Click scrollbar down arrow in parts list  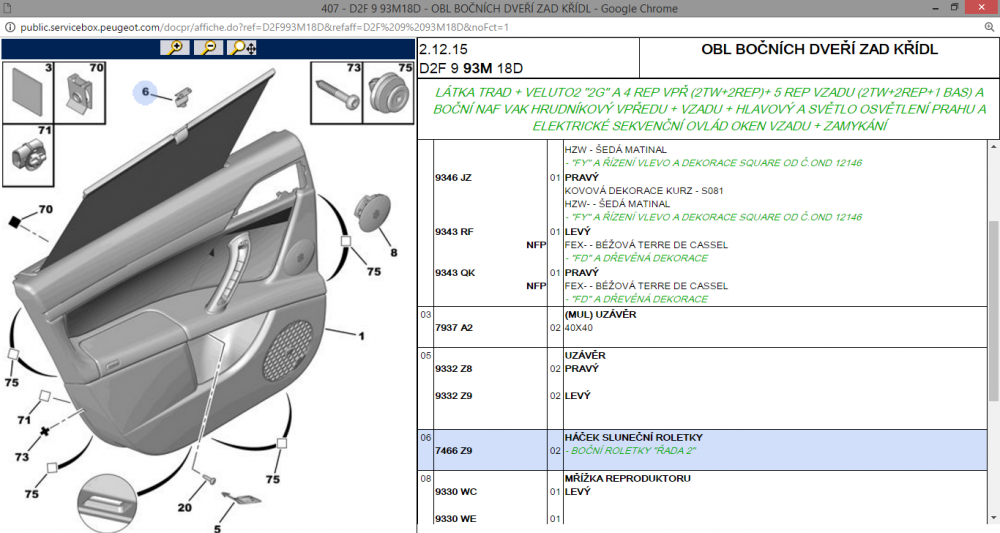tap(994, 518)
